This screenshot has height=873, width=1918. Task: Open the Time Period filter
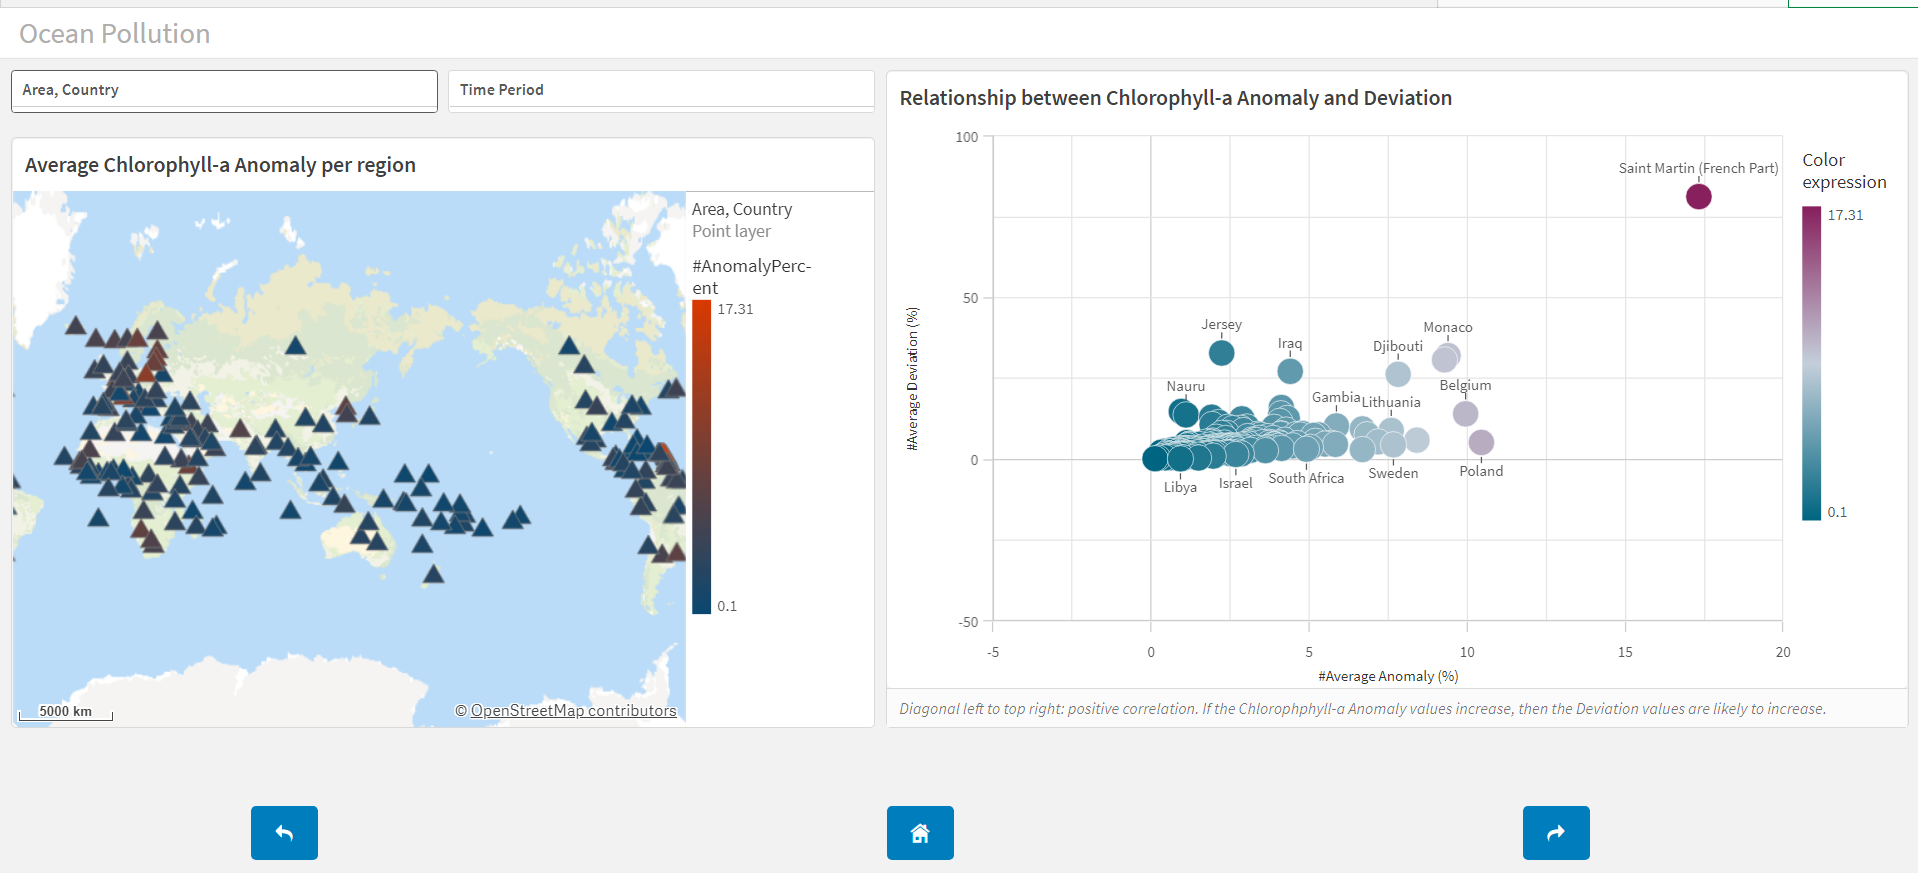pos(661,90)
